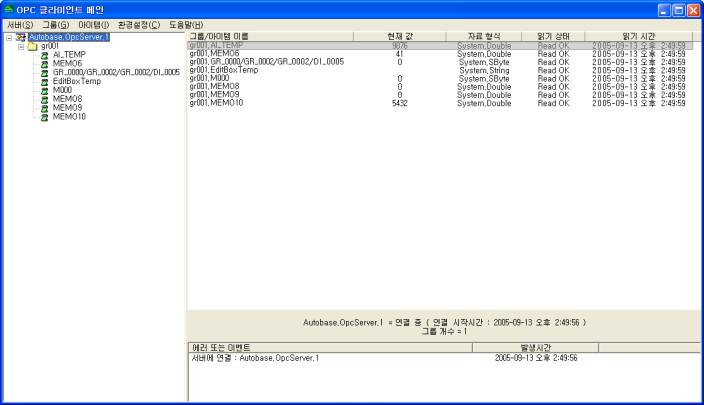Open the 서버(S) menu

pyautogui.click(x=20, y=24)
